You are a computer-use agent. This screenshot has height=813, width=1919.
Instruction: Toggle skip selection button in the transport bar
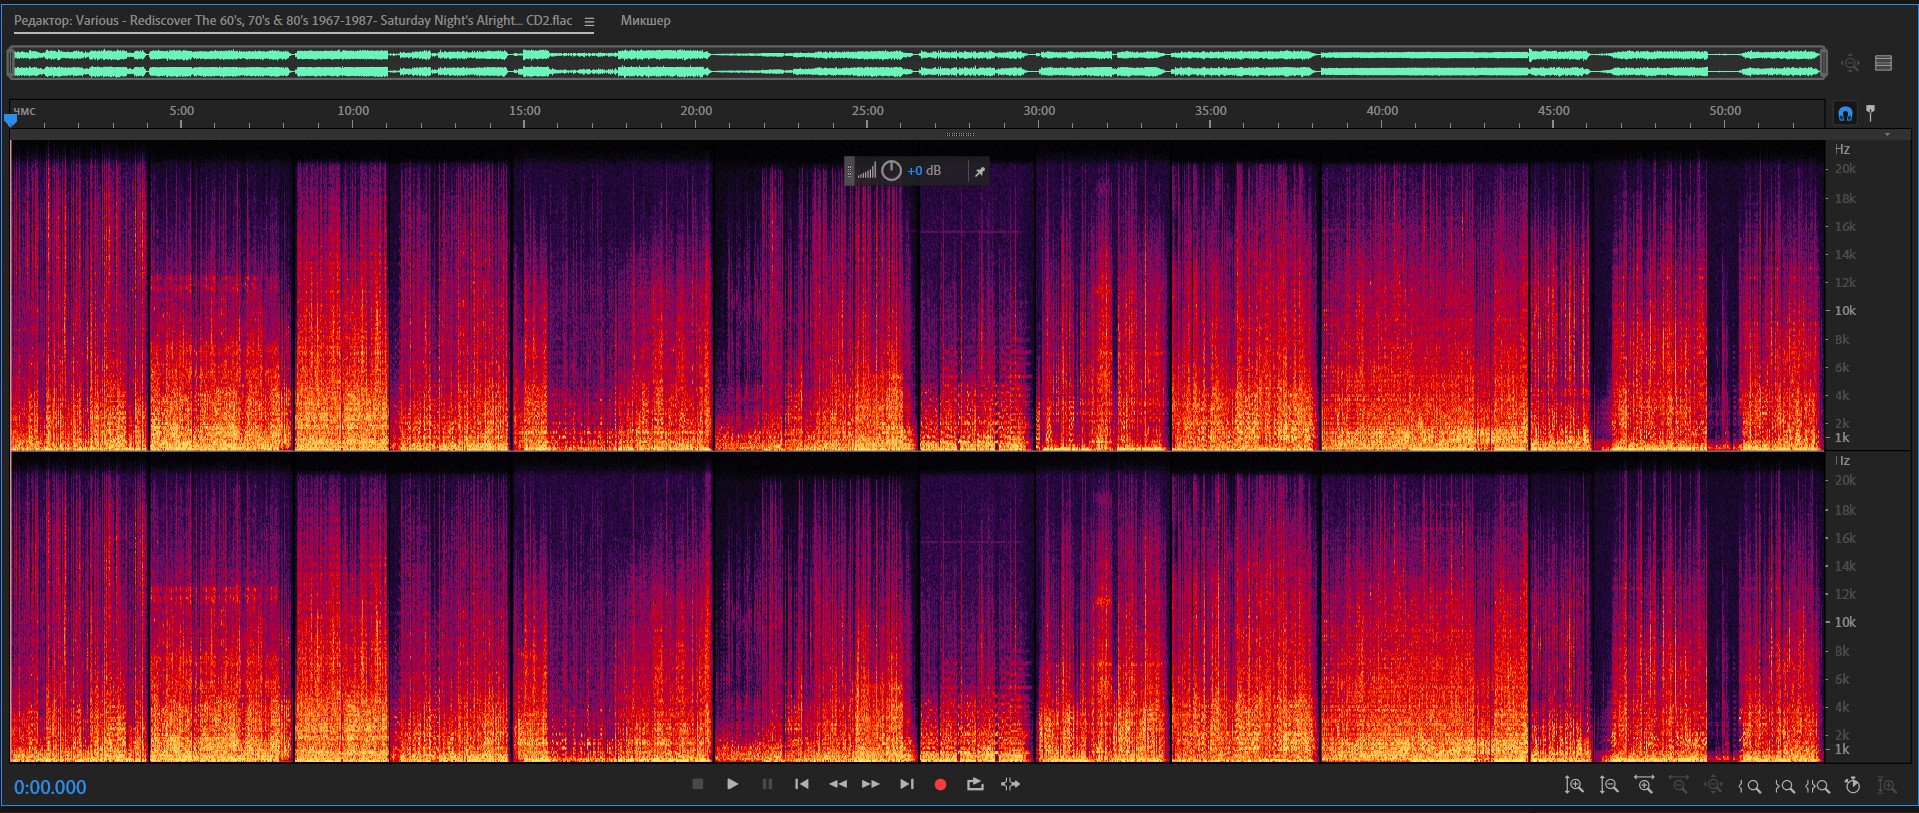[1011, 785]
